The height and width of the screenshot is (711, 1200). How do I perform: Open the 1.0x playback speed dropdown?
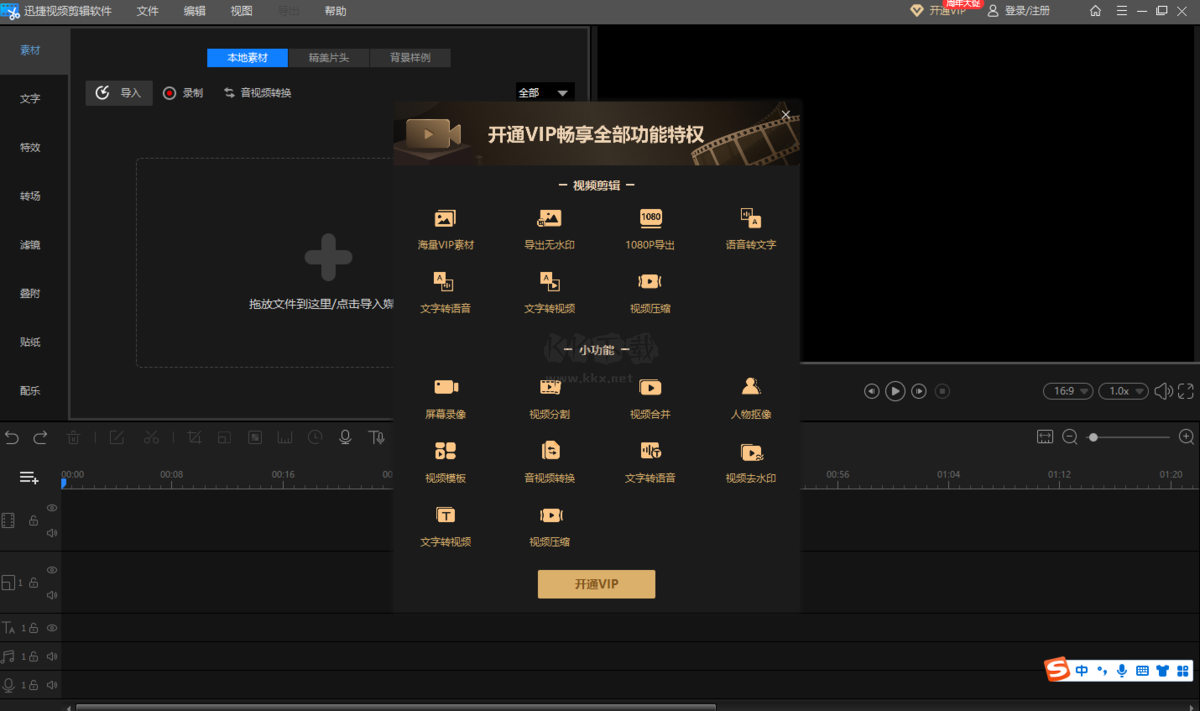tap(1123, 391)
